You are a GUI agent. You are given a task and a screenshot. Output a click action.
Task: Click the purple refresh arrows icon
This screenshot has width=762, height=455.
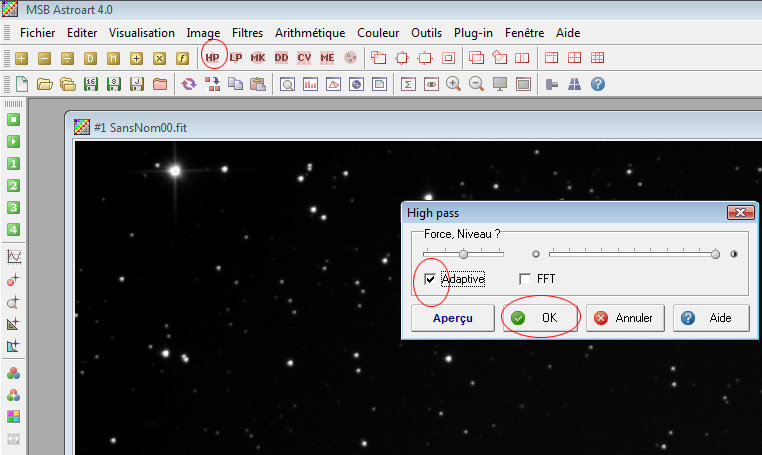tap(189, 84)
